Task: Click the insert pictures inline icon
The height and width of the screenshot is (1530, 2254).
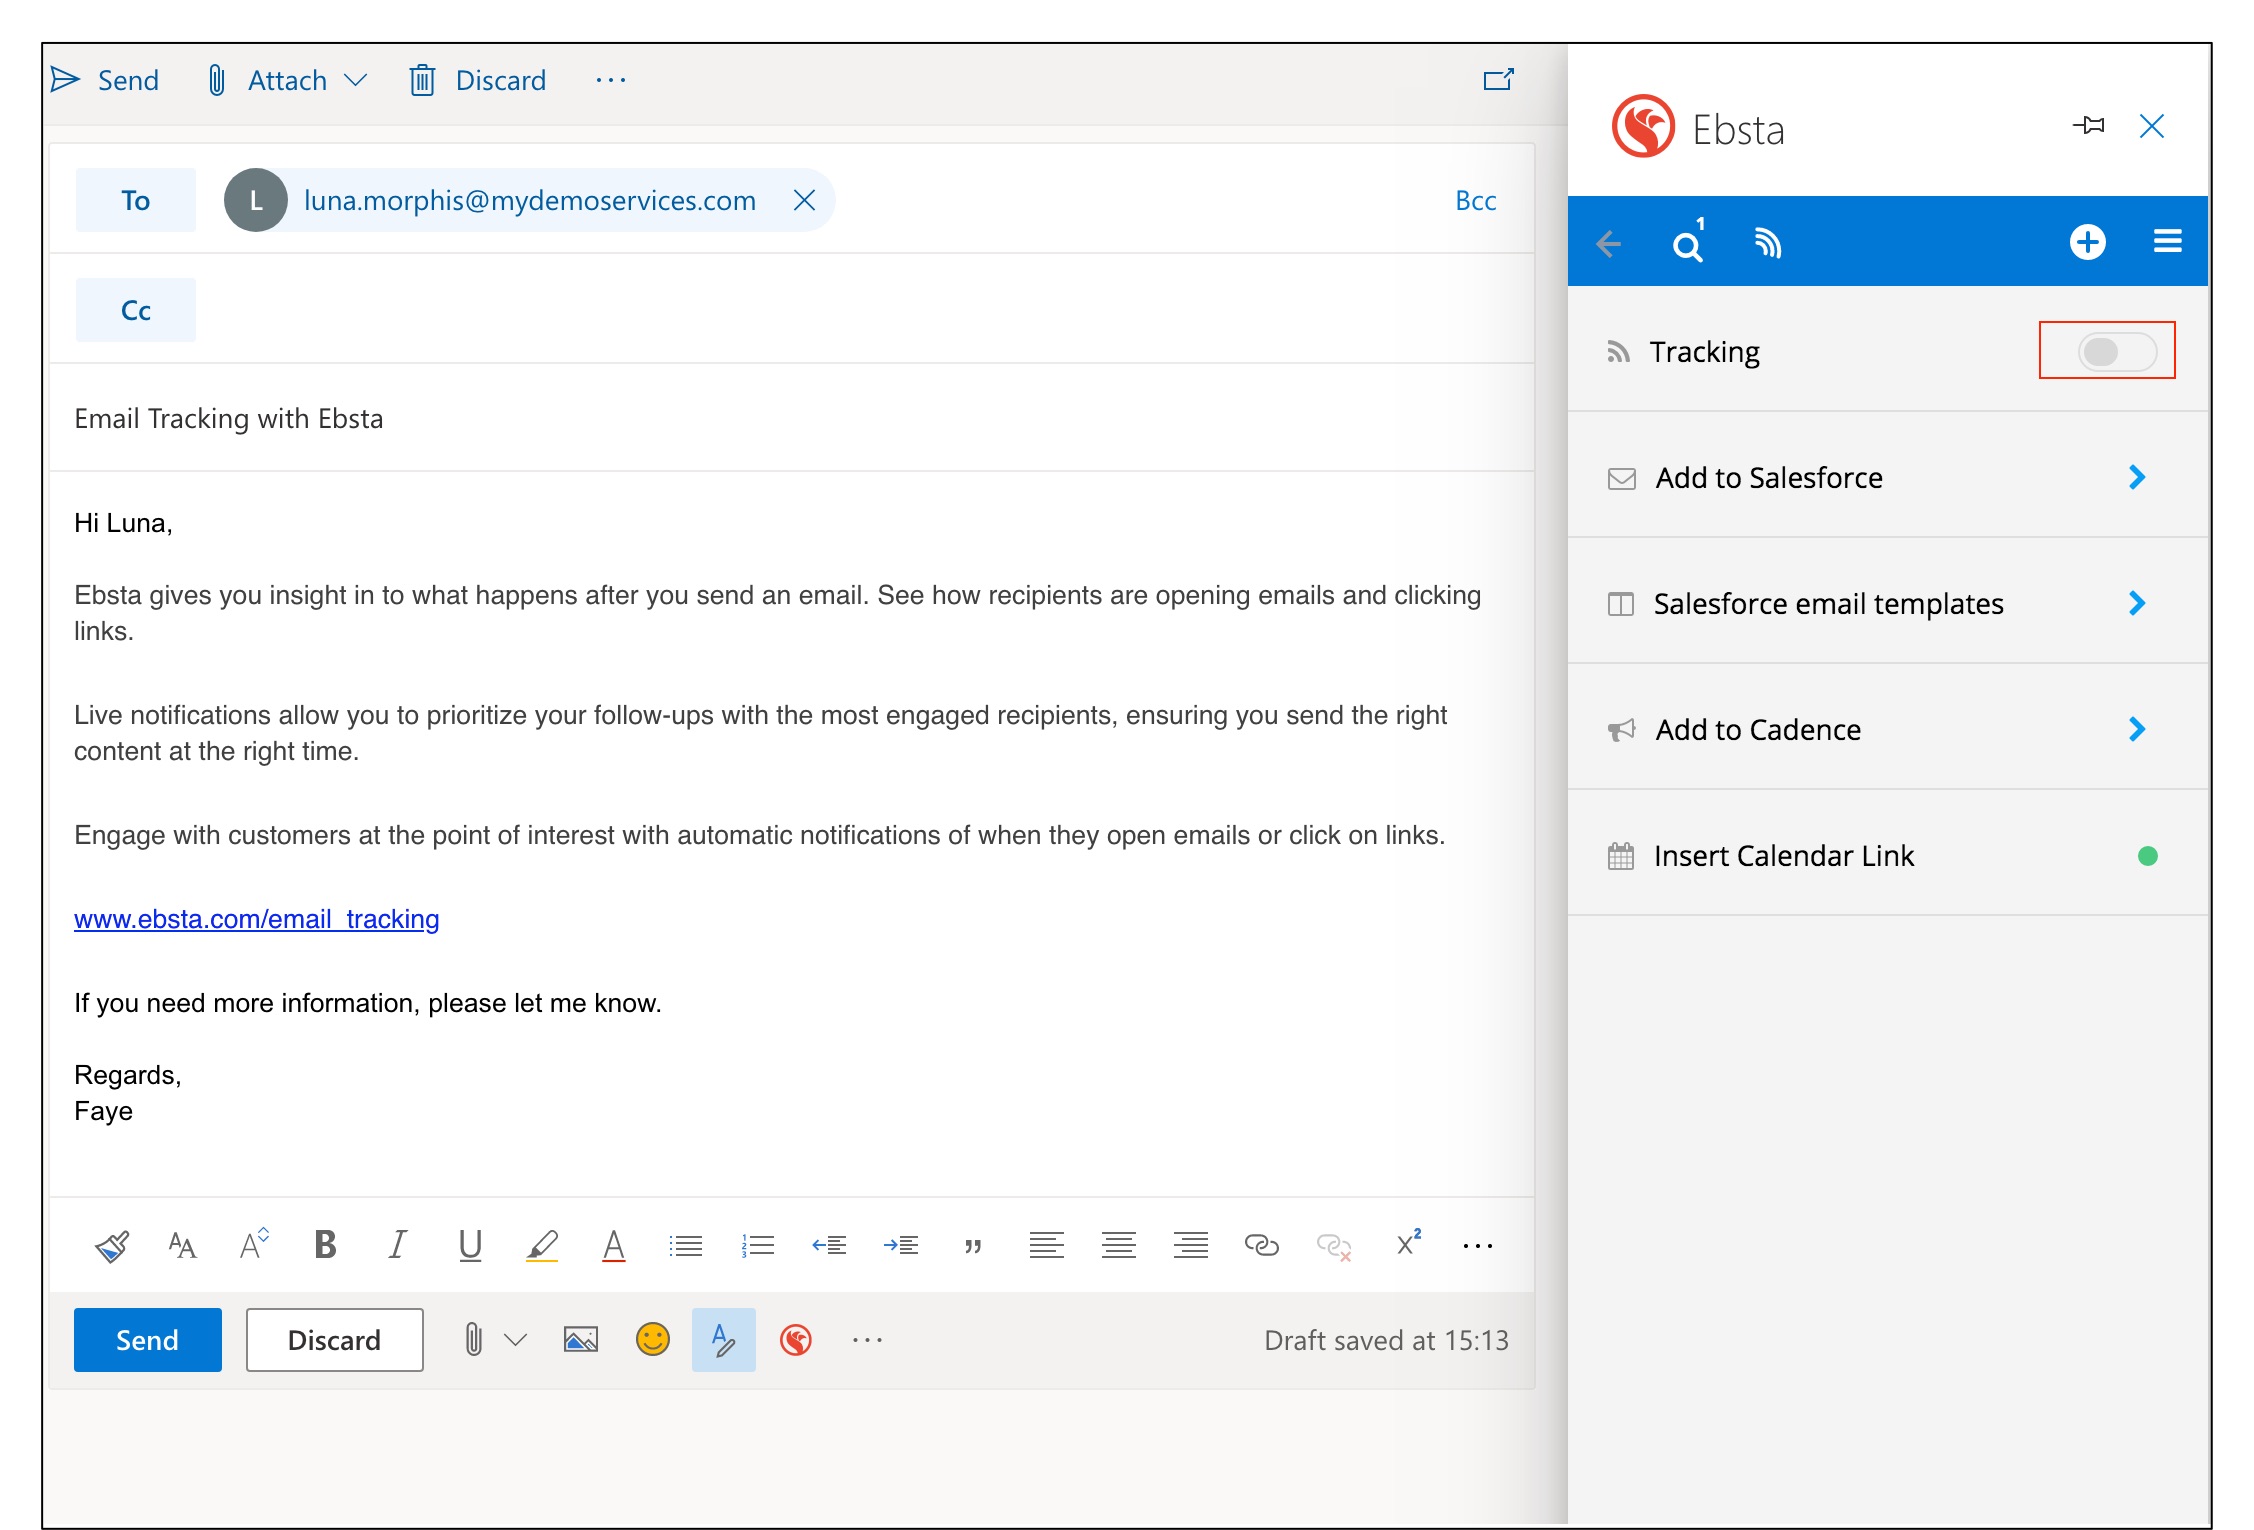Action: [x=580, y=1340]
